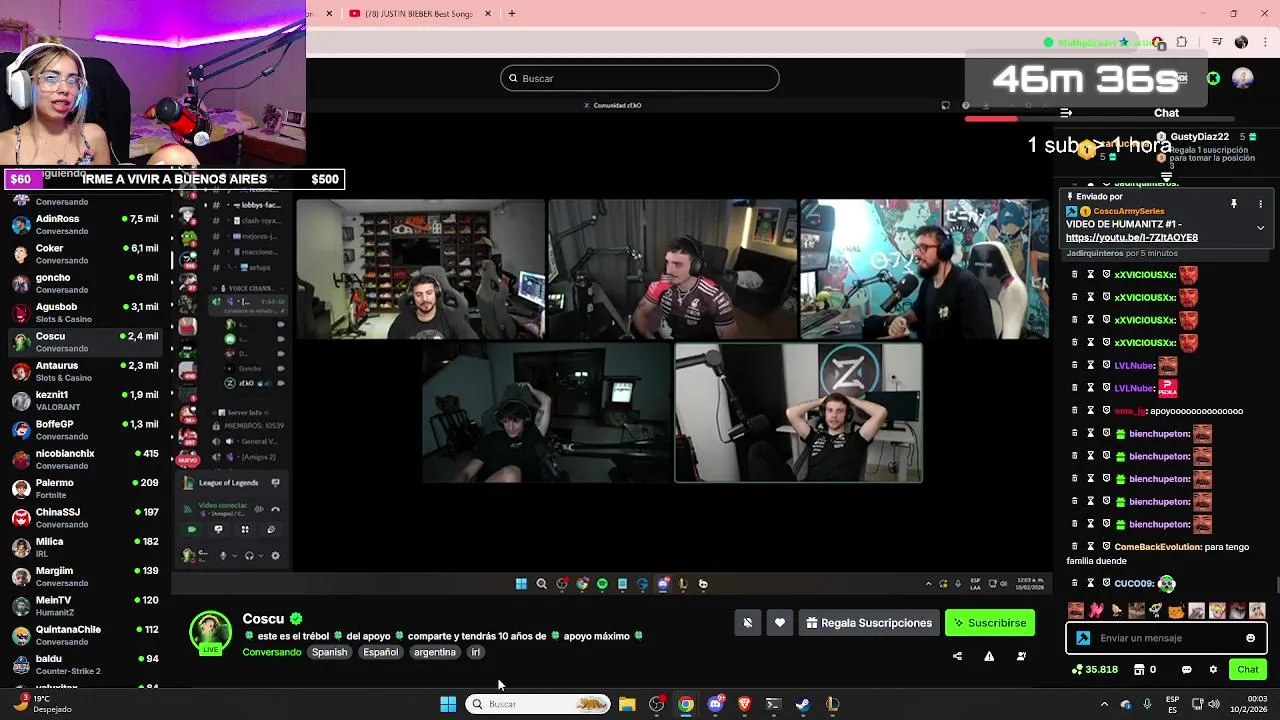Click the Buscar search field at the top
The image size is (1280, 720).
[x=640, y=78]
